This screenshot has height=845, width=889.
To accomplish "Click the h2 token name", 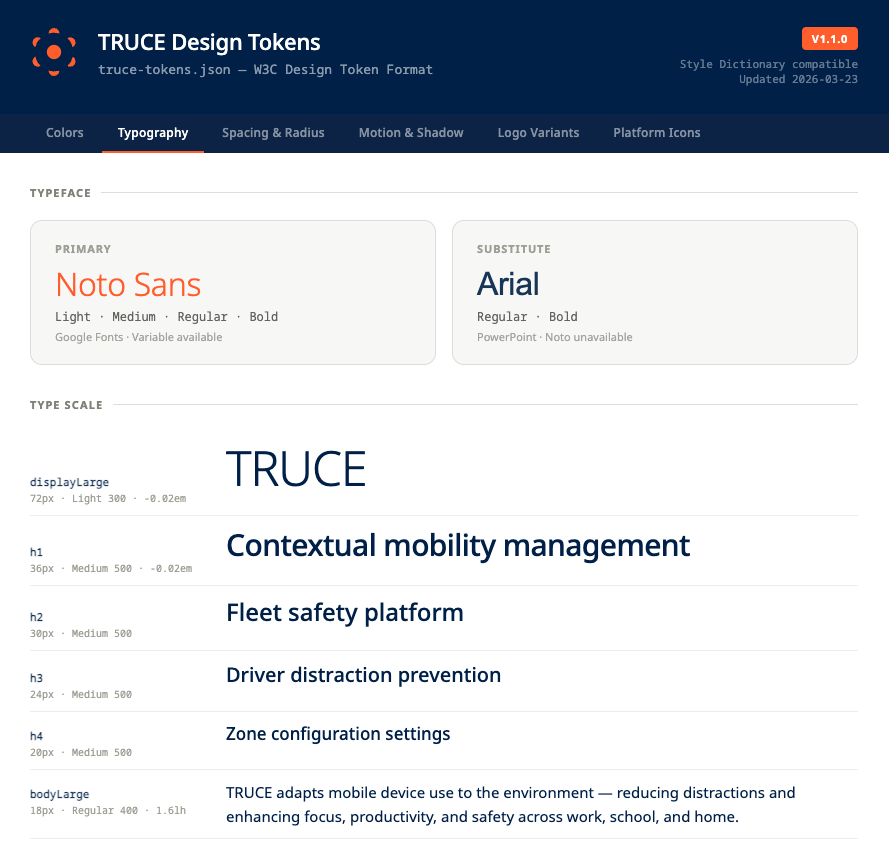I will point(36,617).
